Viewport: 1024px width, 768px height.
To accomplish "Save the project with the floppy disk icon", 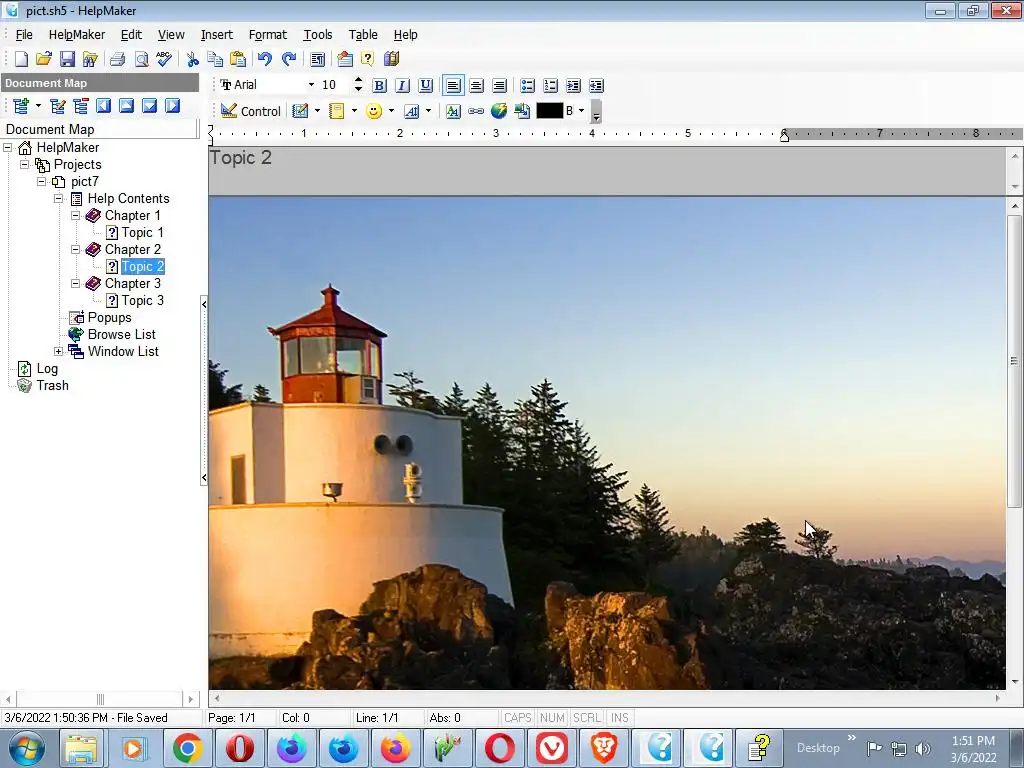I will click(67, 59).
